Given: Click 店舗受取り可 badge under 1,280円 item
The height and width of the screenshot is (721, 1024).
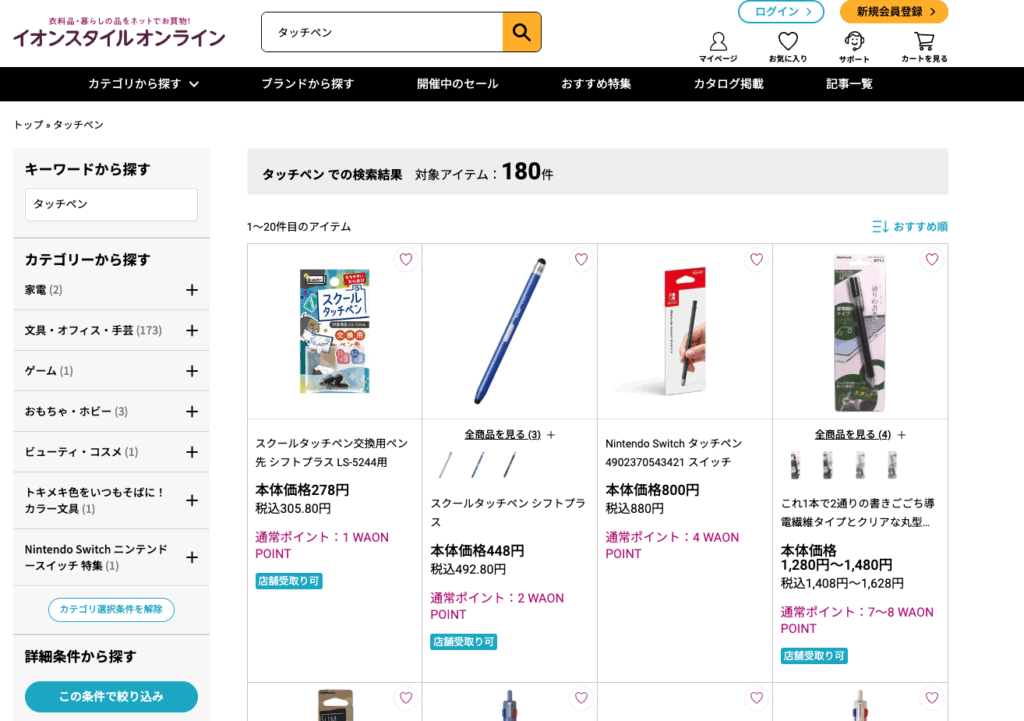Looking at the screenshot, I should pyautogui.click(x=814, y=656).
